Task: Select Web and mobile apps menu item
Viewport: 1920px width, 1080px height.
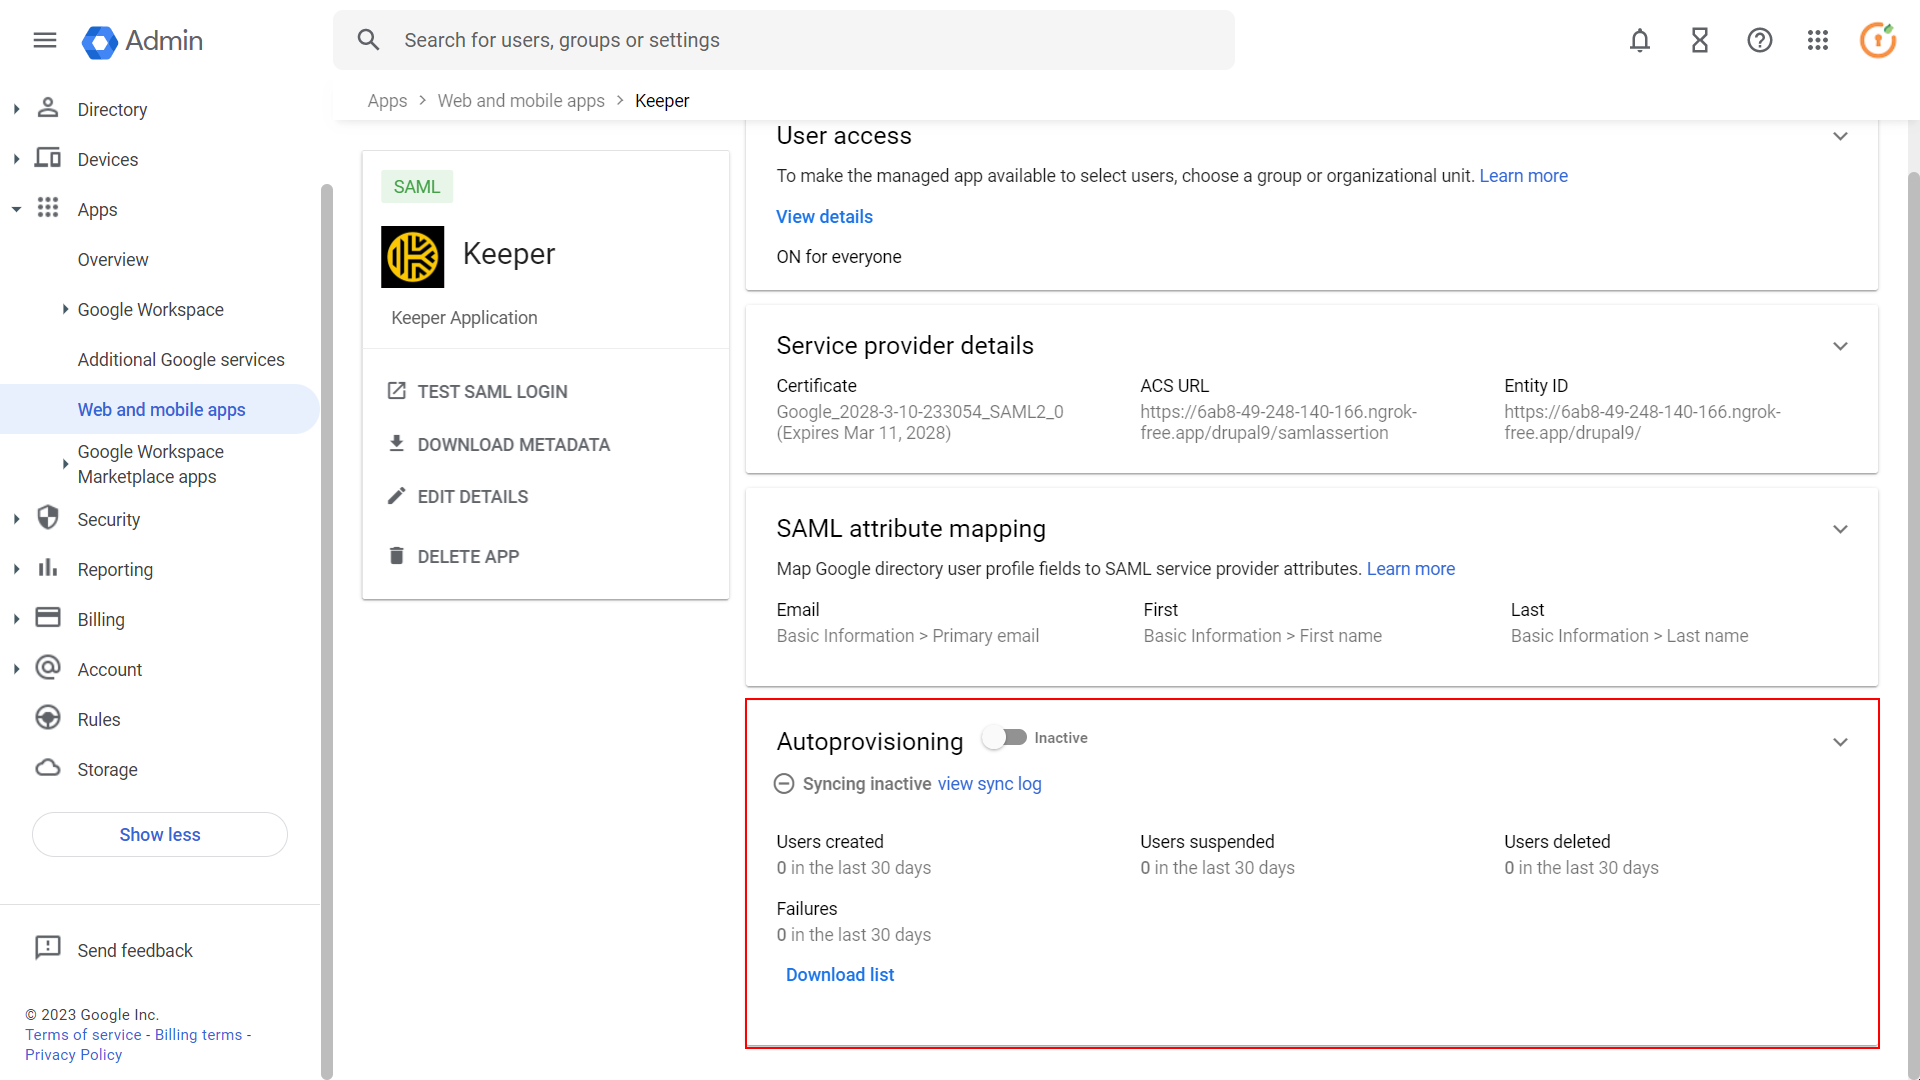Action: (x=160, y=409)
